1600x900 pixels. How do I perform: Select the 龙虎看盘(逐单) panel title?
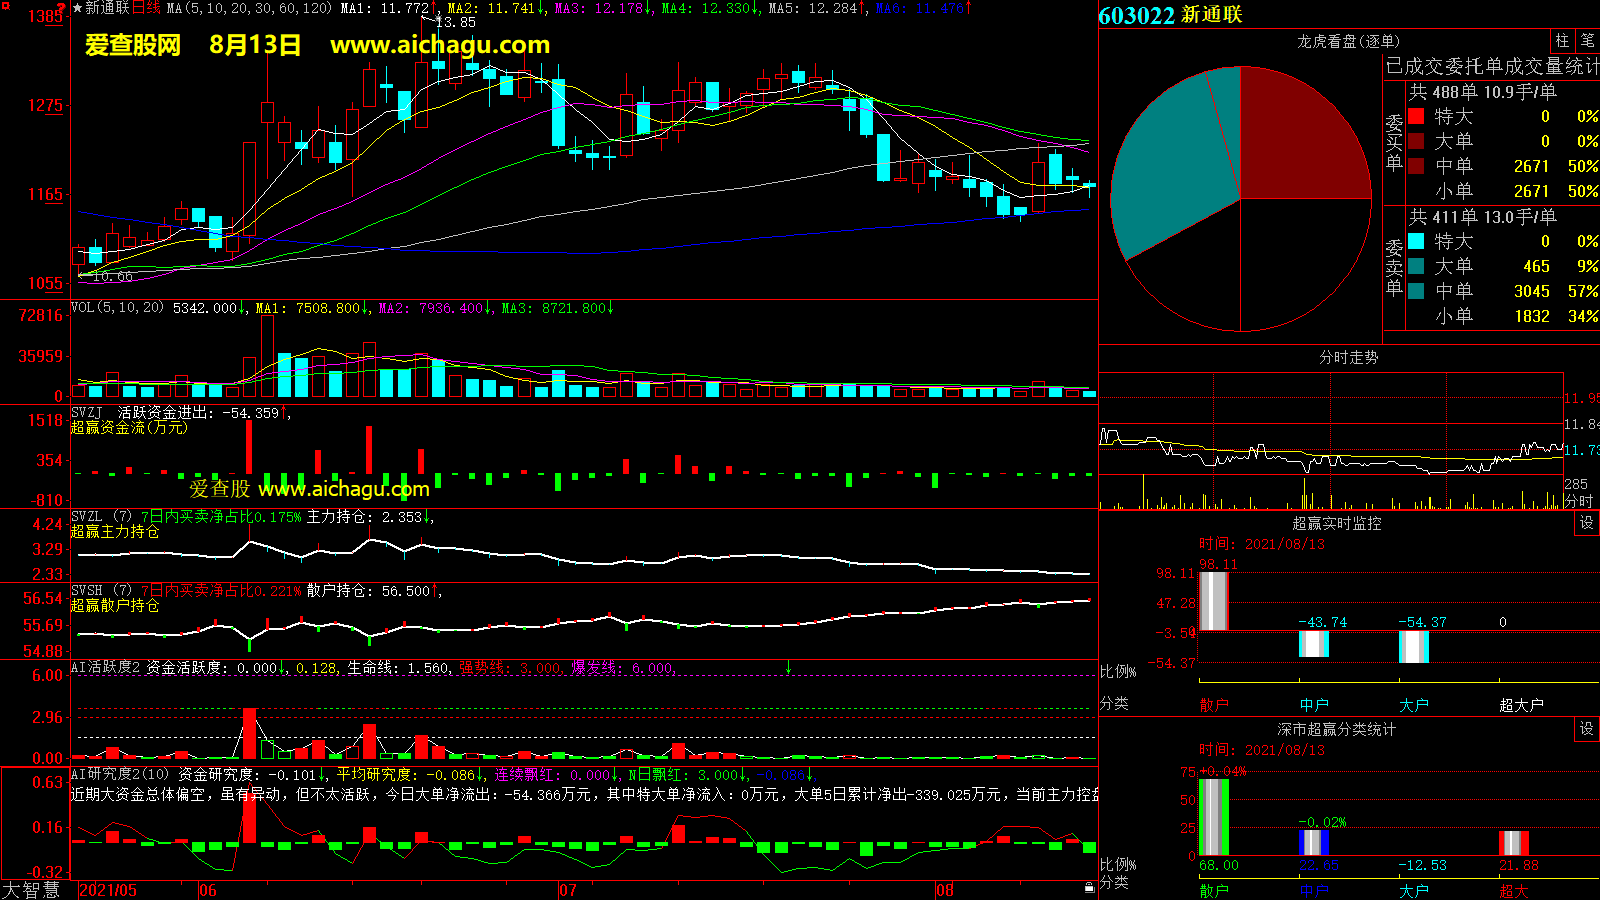point(1348,41)
